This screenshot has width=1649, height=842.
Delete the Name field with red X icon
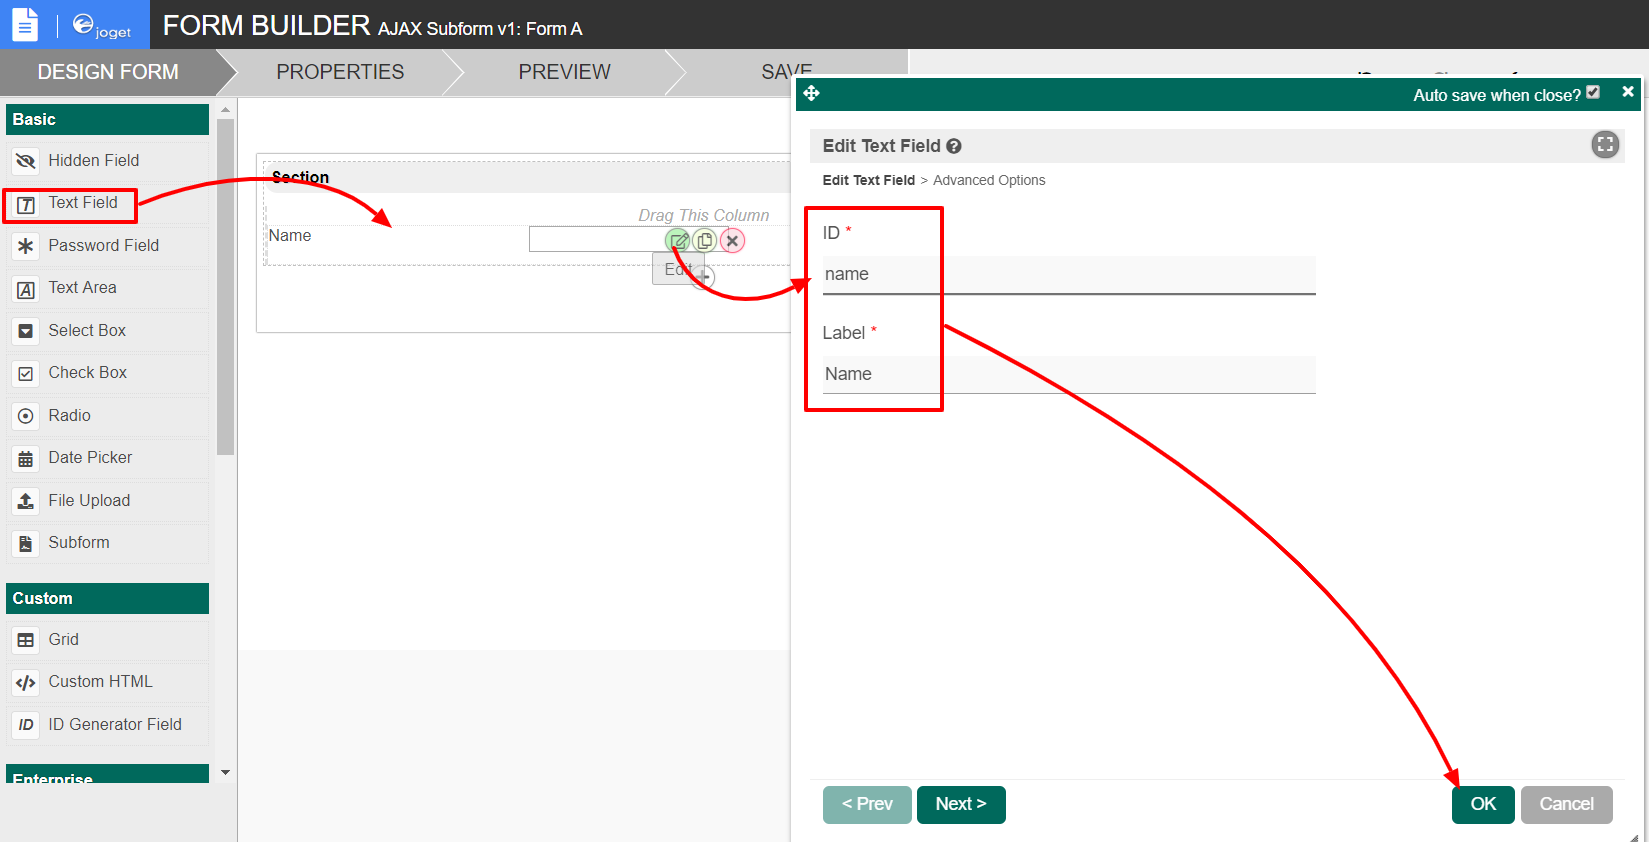point(732,241)
